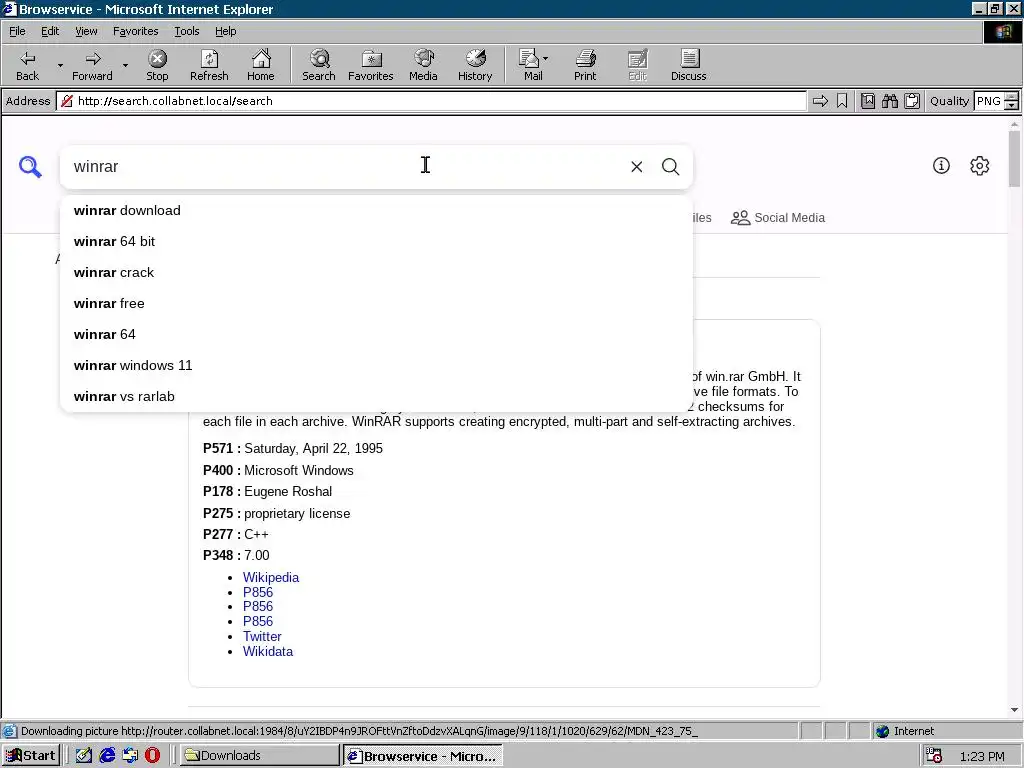1024x768 pixels.
Task: Click in the winrar search input field
Action: pos(346,167)
